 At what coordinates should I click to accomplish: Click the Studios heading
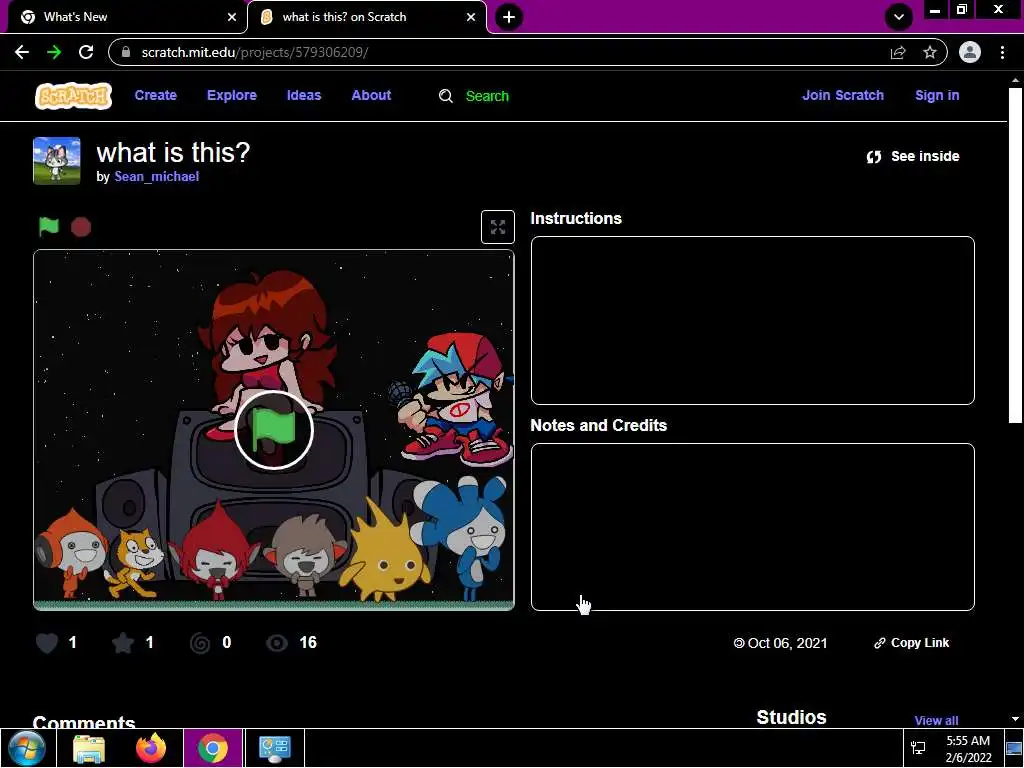791,717
